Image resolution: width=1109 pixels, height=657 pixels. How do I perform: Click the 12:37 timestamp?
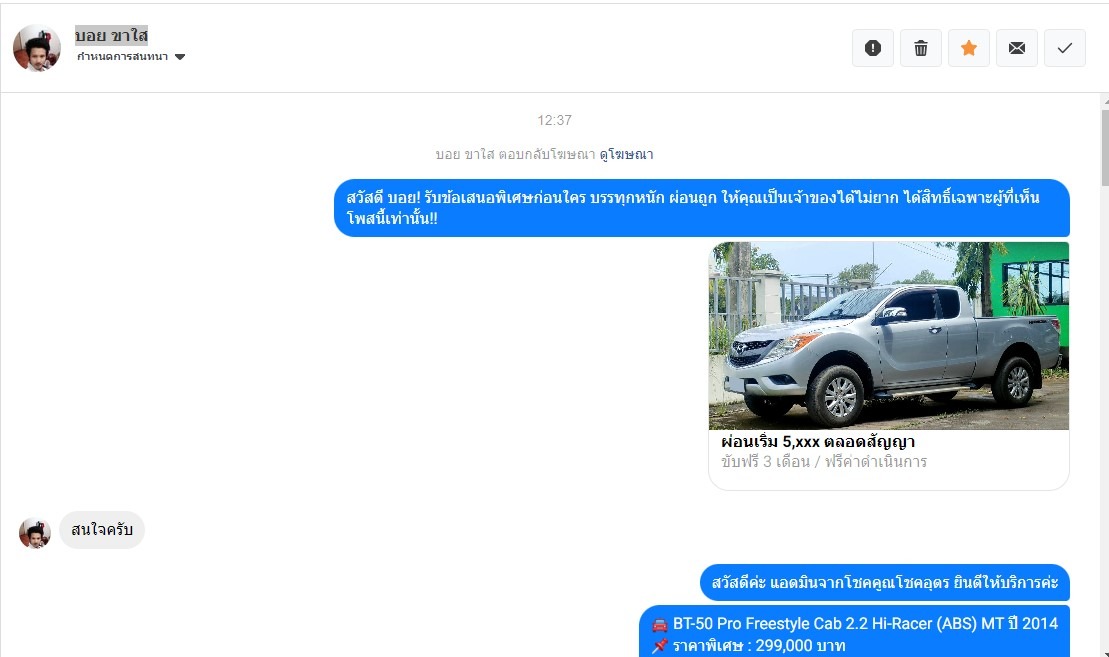click(x=554, y=120)
